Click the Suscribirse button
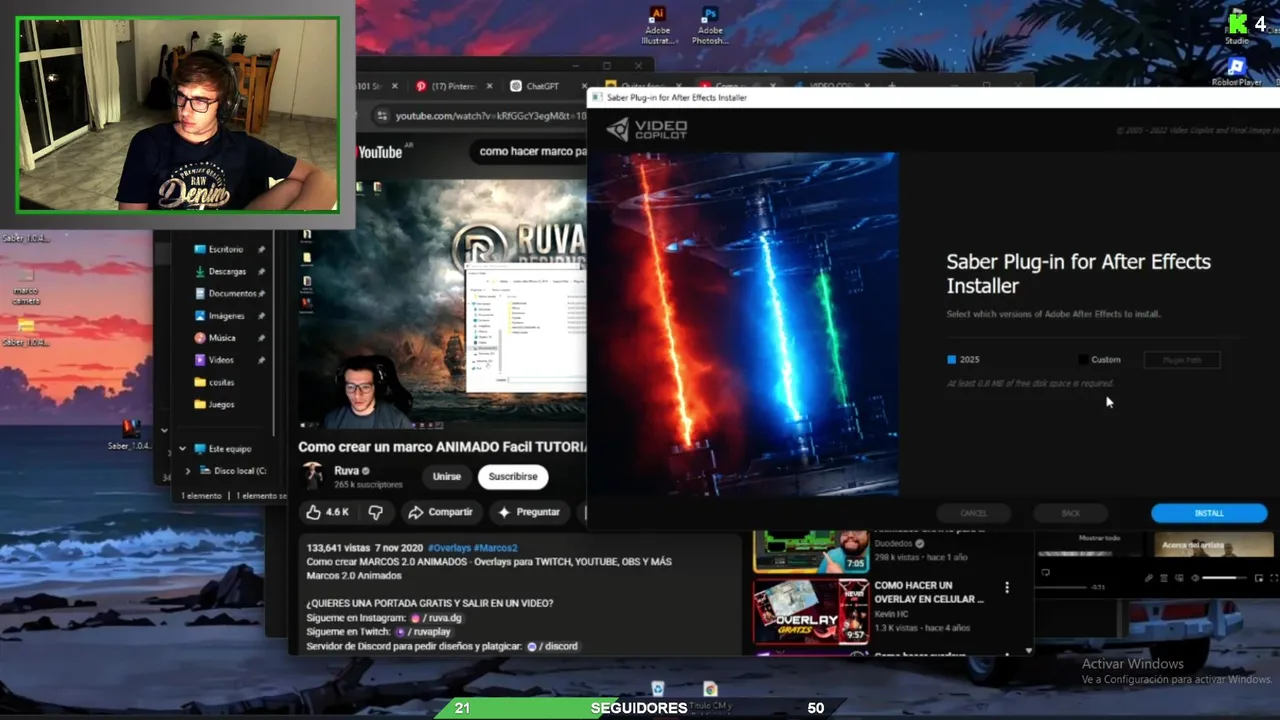1280x720 pixels. pos(512,477)
